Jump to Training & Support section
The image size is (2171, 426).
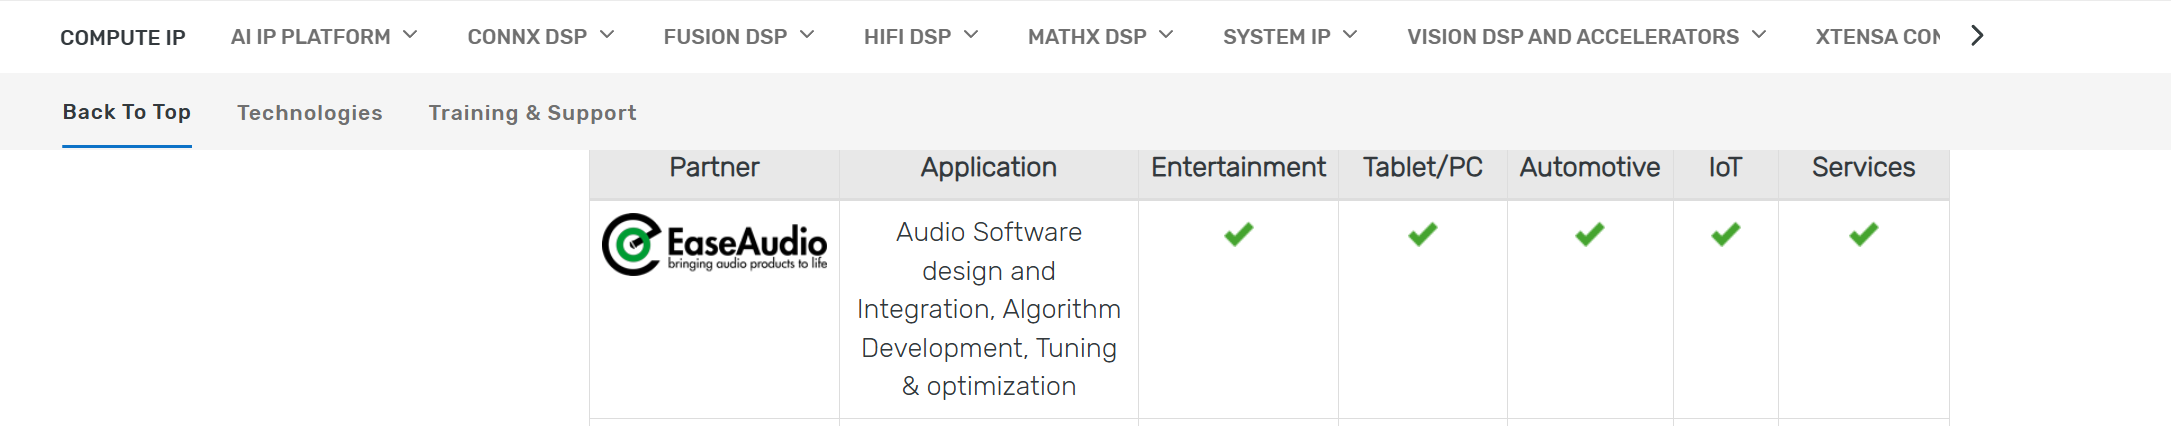[x=532, y=113]
